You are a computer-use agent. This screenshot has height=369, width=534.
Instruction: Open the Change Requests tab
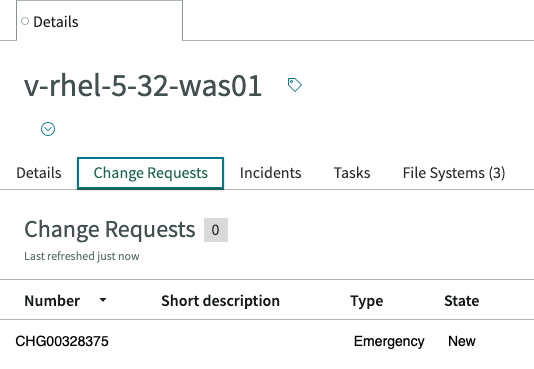[x=151, y=173]
